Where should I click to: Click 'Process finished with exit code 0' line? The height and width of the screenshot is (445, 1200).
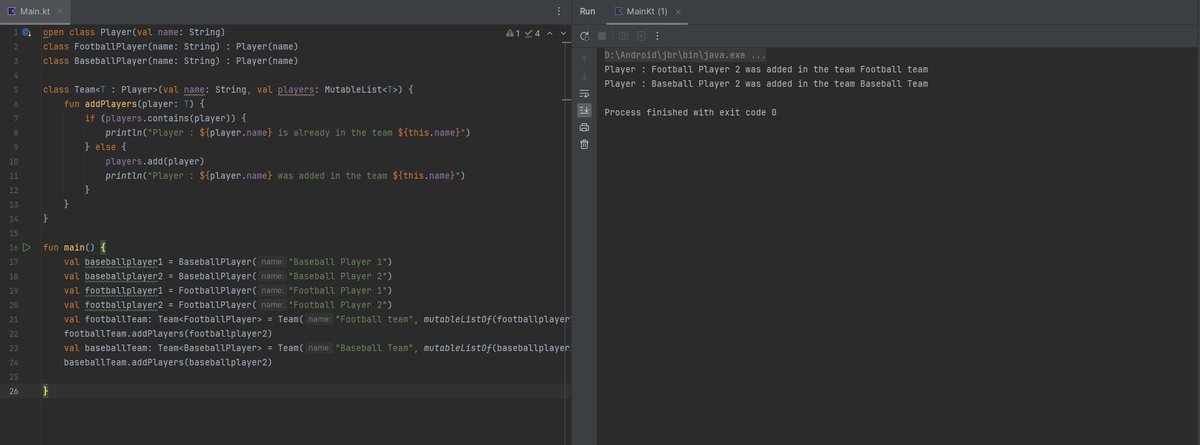click(x=690, y=112)
